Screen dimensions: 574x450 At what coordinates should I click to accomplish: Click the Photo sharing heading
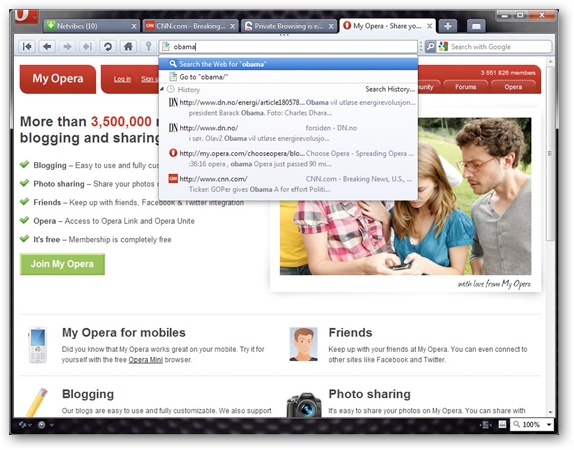click(x=369, y=394)
